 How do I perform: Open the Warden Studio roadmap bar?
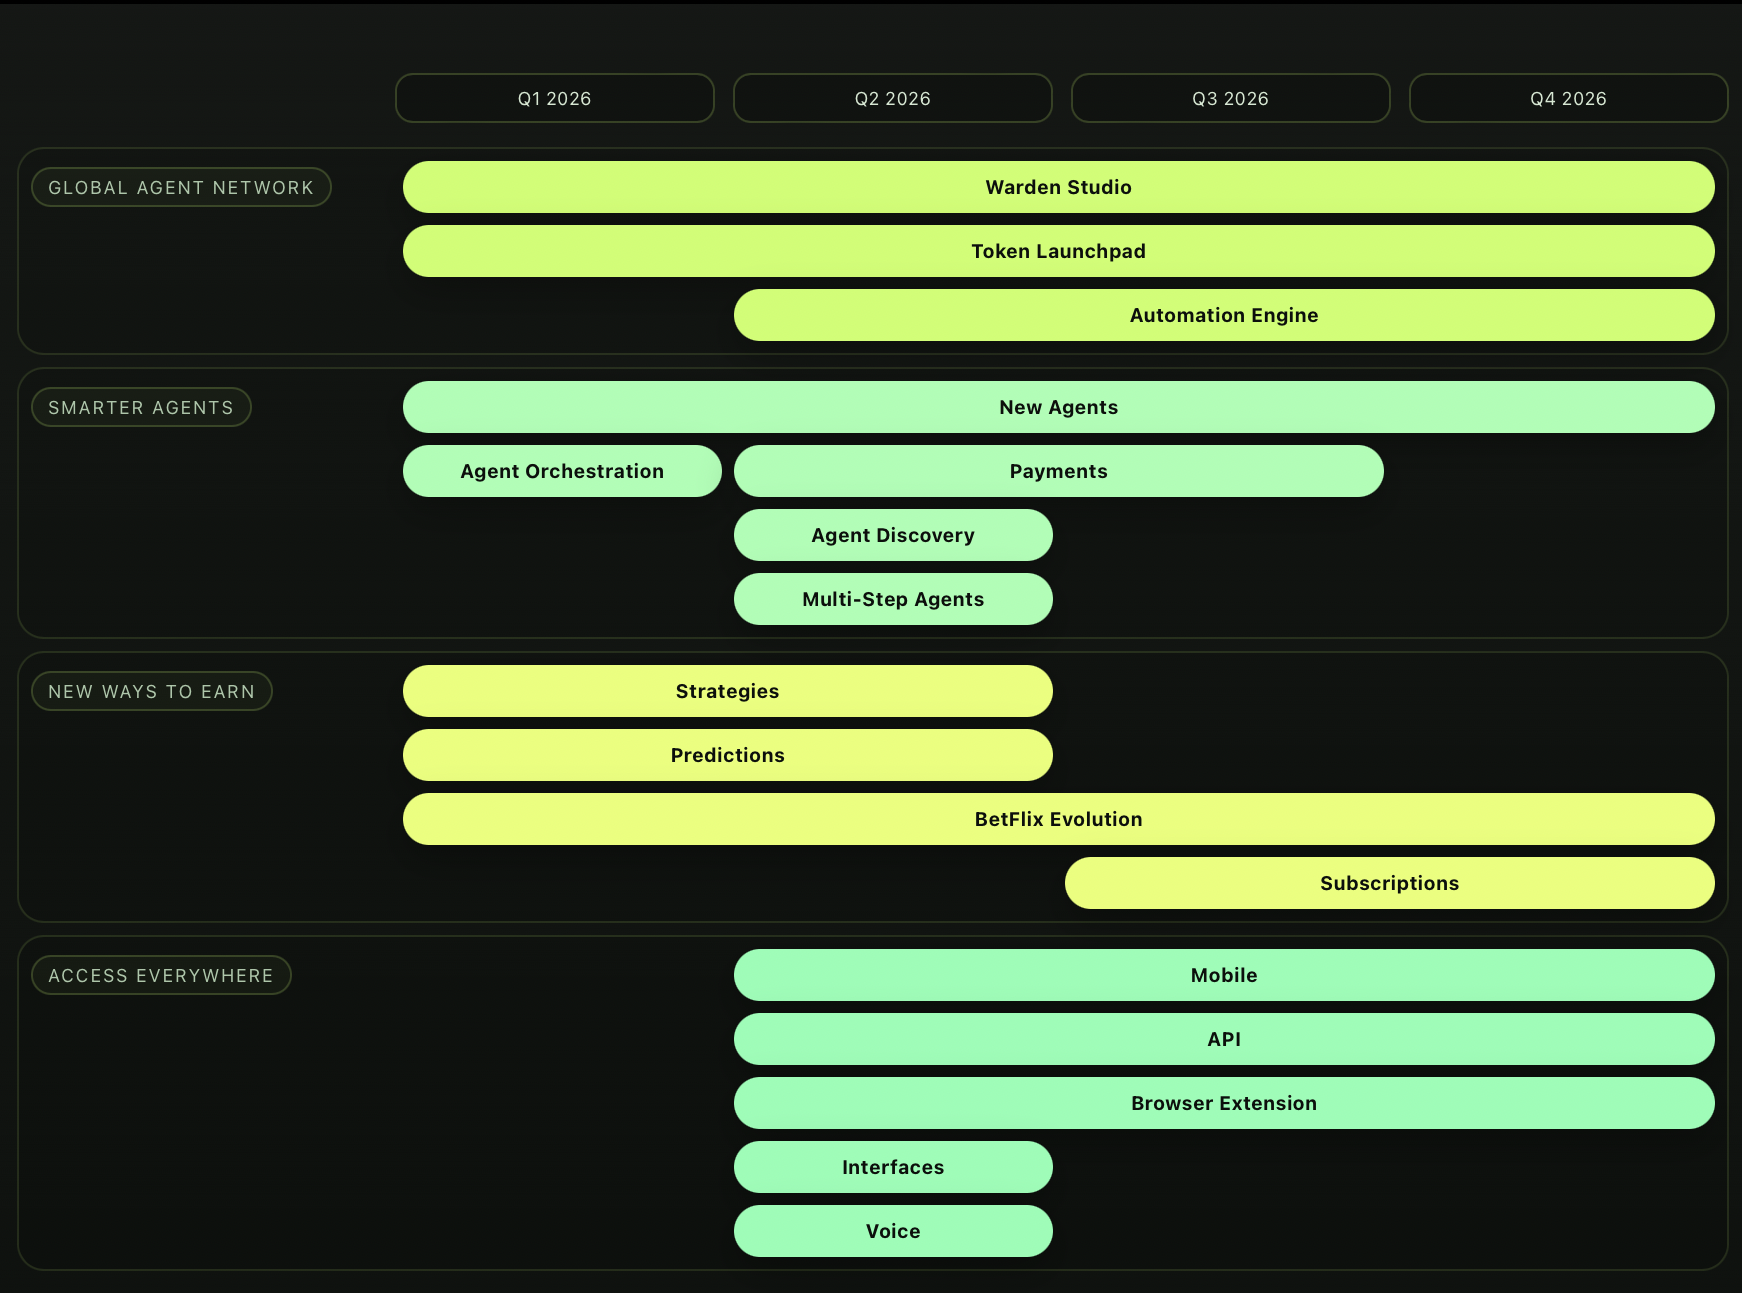1059,187
